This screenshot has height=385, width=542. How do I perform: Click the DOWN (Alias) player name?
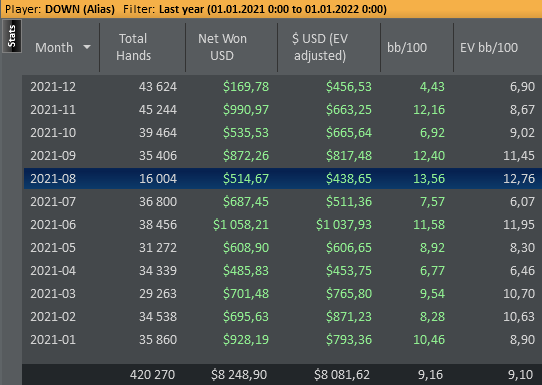(80, 9)
